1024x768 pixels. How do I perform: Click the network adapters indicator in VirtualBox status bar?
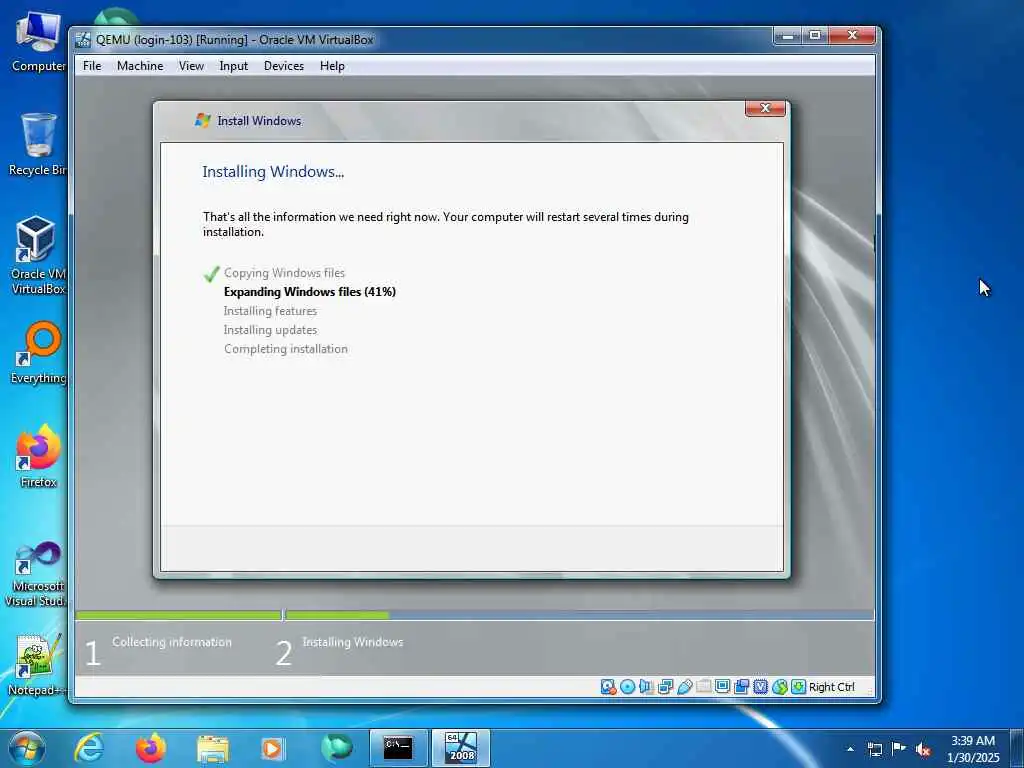(x=665, y=686)
